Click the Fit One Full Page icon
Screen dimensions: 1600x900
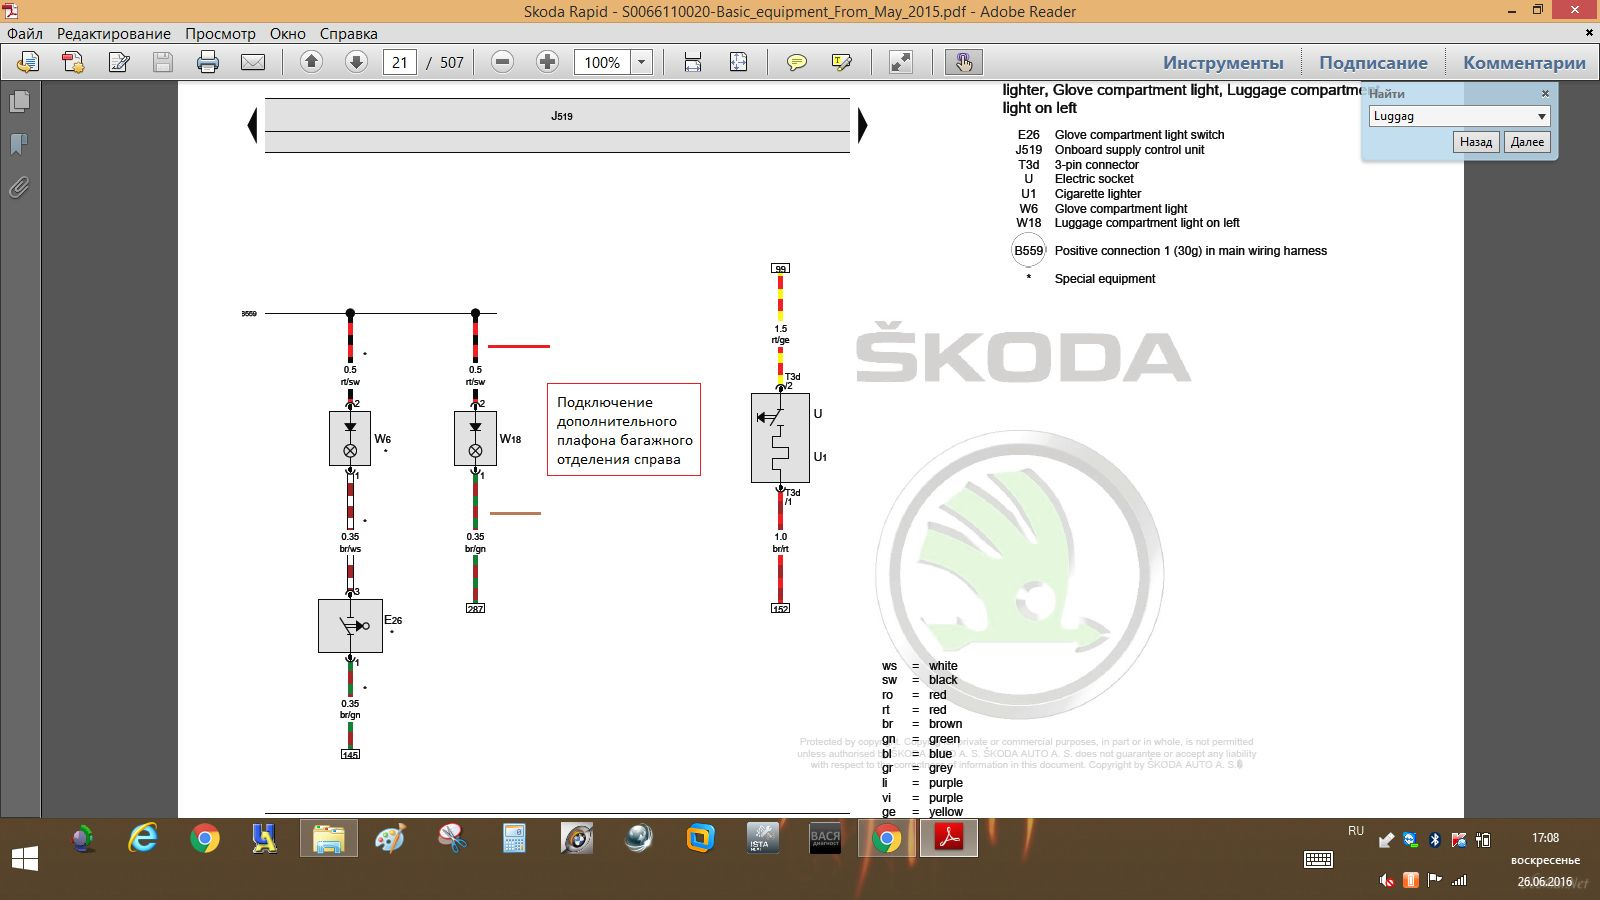pyautogui.click(x=738, y=62)
